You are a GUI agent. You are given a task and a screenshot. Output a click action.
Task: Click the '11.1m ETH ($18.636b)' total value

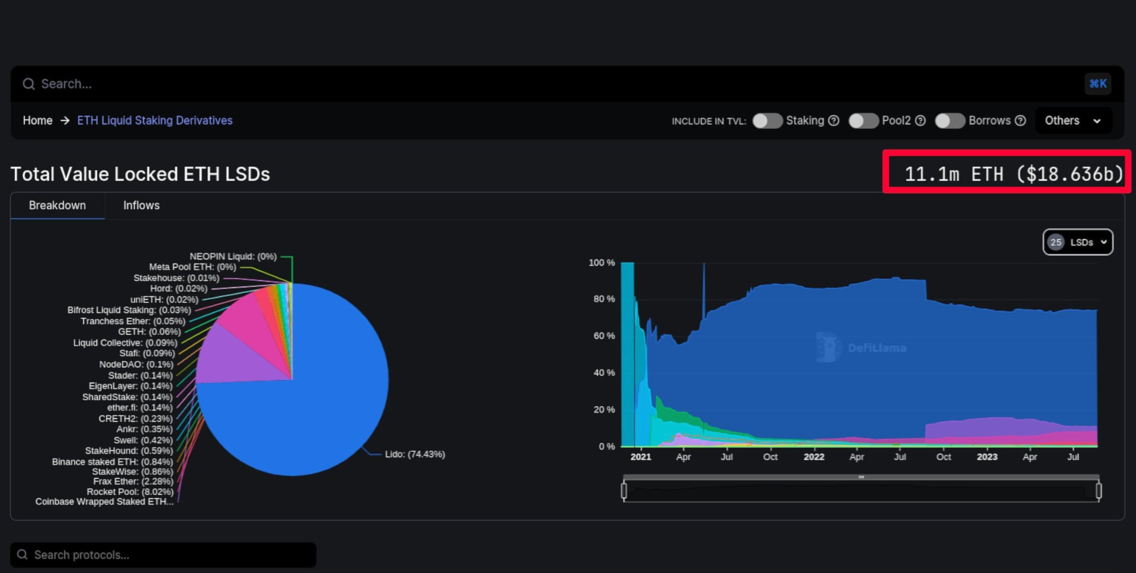point(1014,174)
